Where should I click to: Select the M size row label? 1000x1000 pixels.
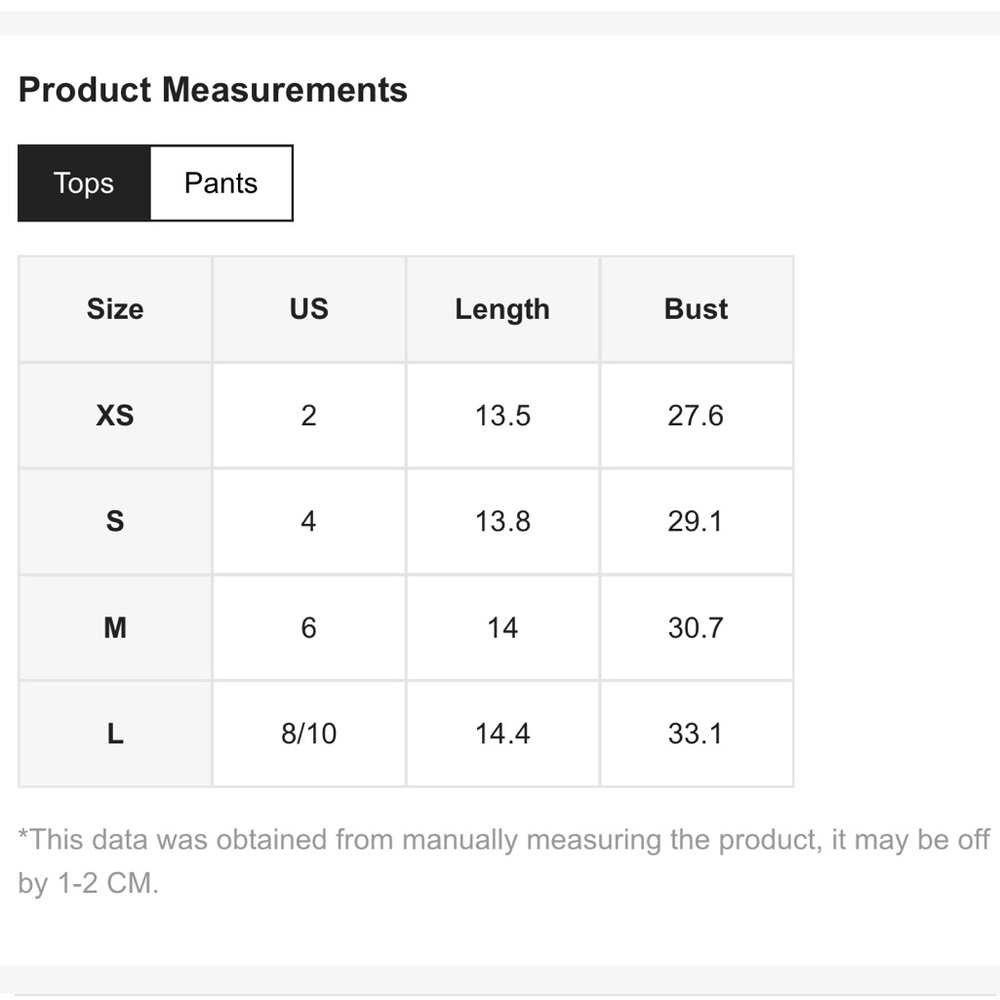(115, 628)
